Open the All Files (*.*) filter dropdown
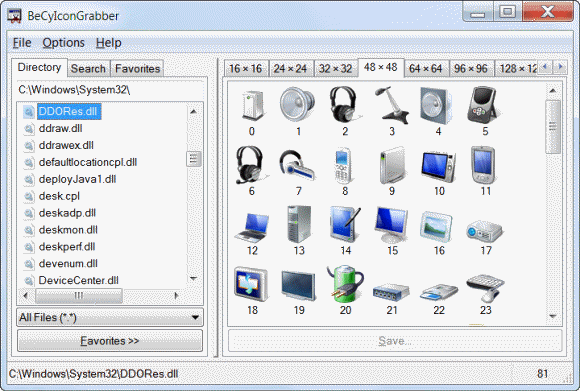This screenshot has height=391, width=580. 109,317
